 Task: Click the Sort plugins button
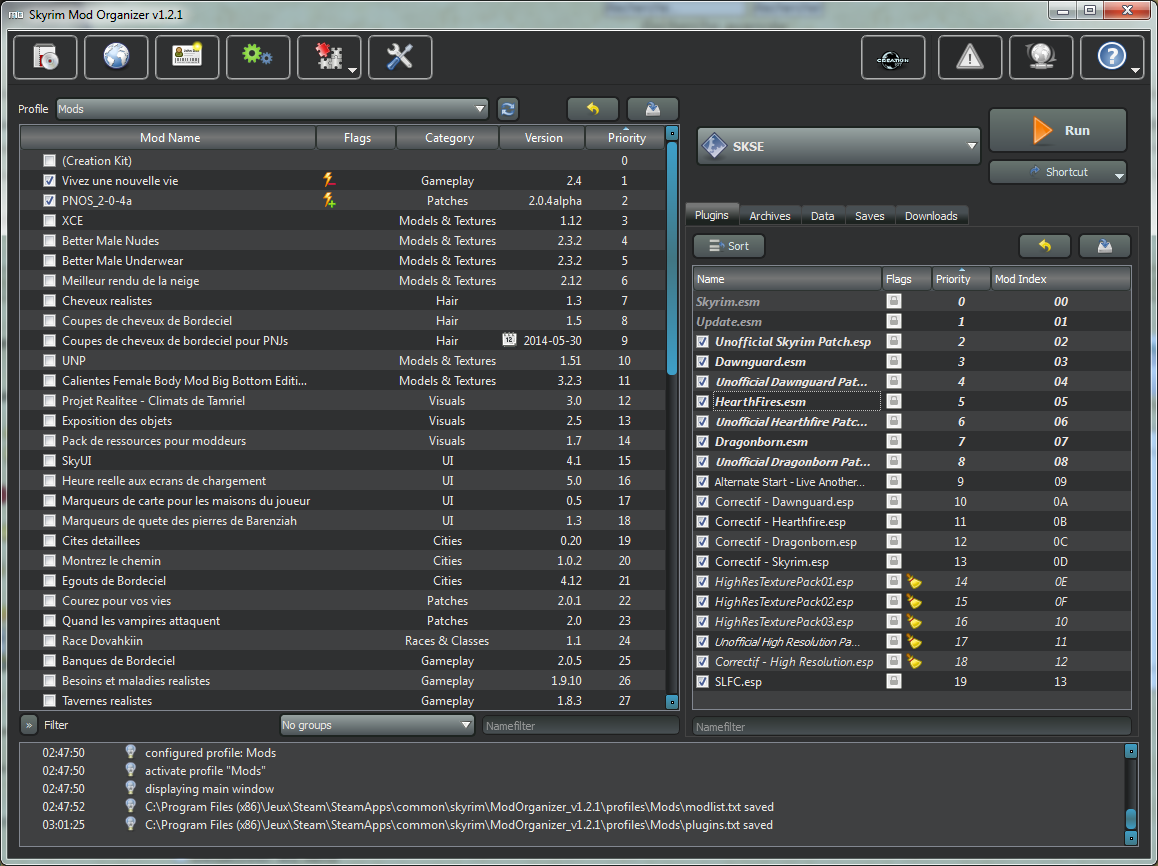(729, 246)
